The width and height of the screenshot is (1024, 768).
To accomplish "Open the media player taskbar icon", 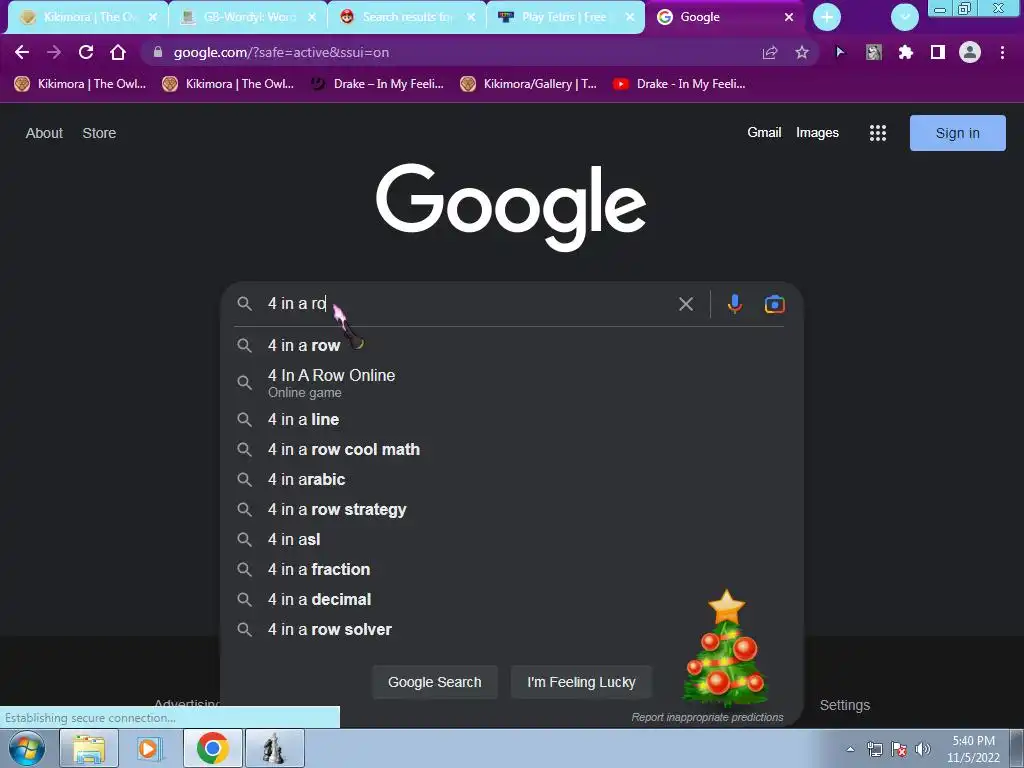I will [148, 748].
